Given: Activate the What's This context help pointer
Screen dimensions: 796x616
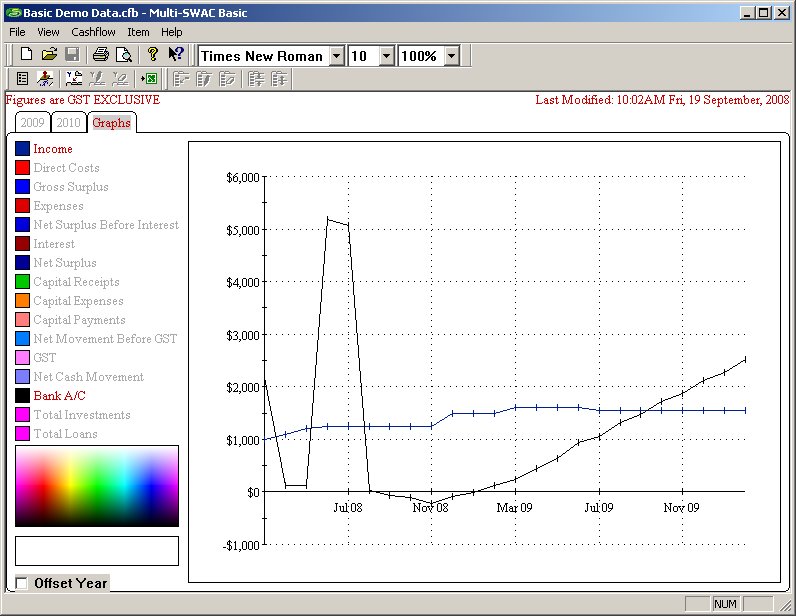Looking at the screenshot, I should click(176, 54).
